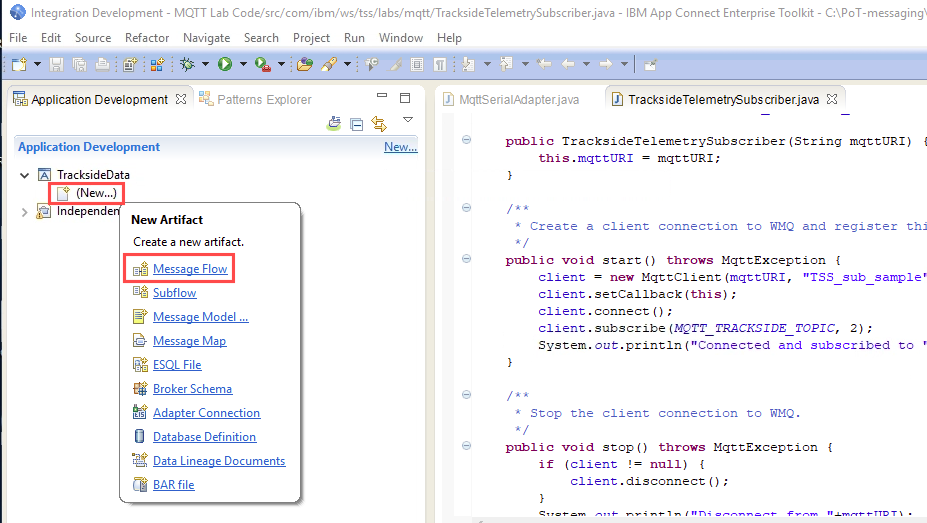The width and height of the screenshot is (927, 523).
Task: Switch to the MqttSerialAdapter.java editor tab
Action: (511, 99)
